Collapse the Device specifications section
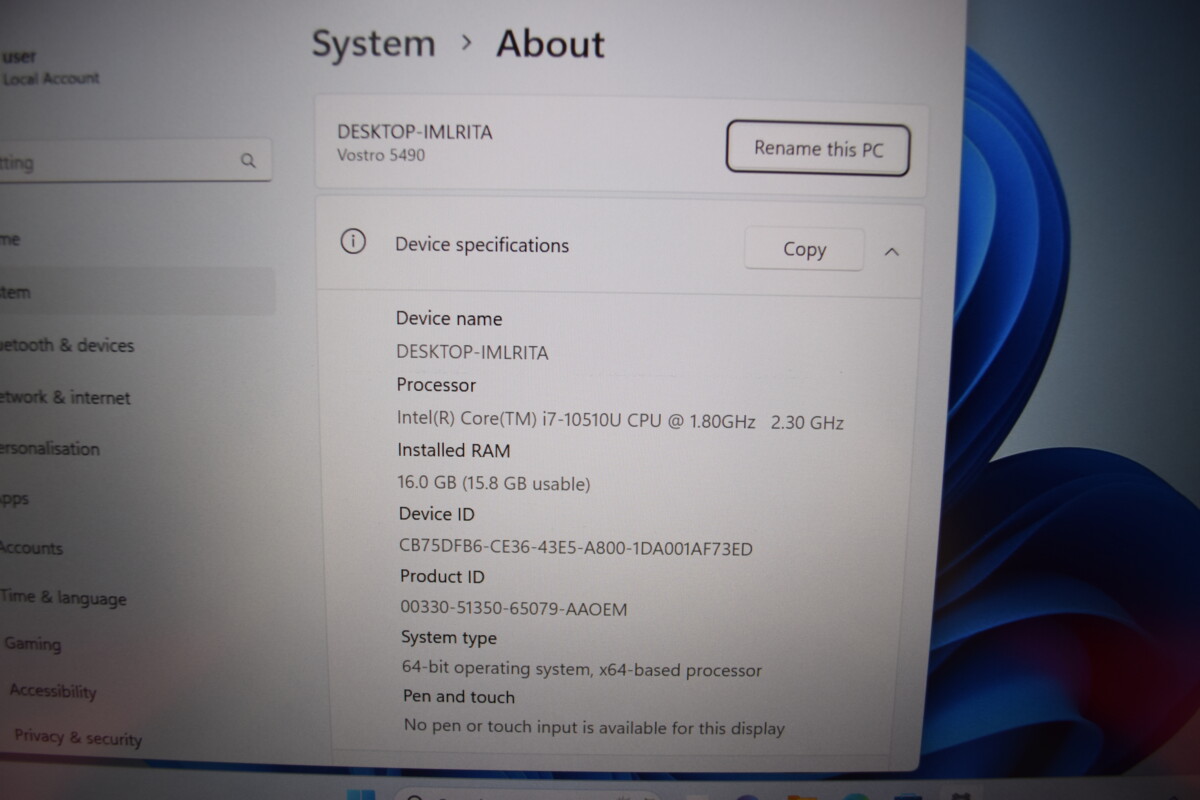This screenshot has width=1200, height=800. pyautogui.click(x=892, y=252)
